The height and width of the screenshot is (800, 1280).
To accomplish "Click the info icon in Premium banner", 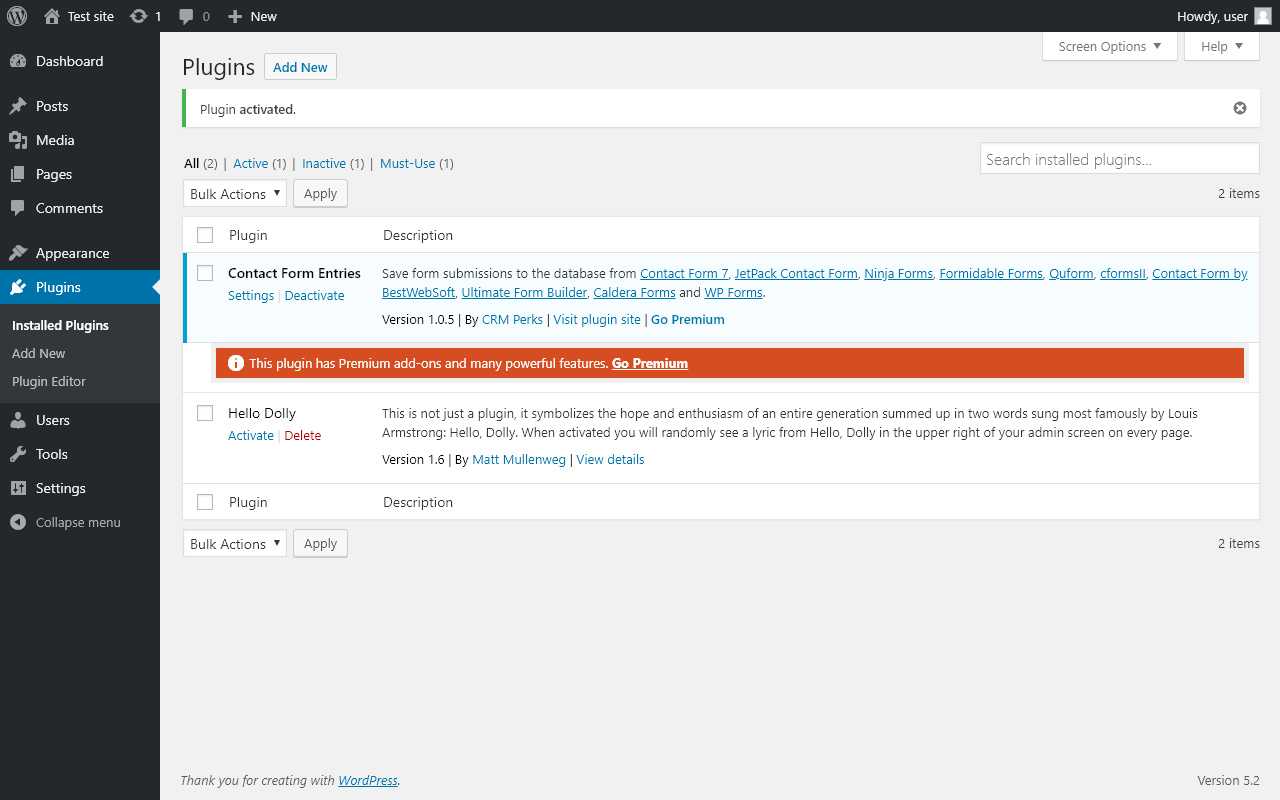I will (x=236, y=363).
